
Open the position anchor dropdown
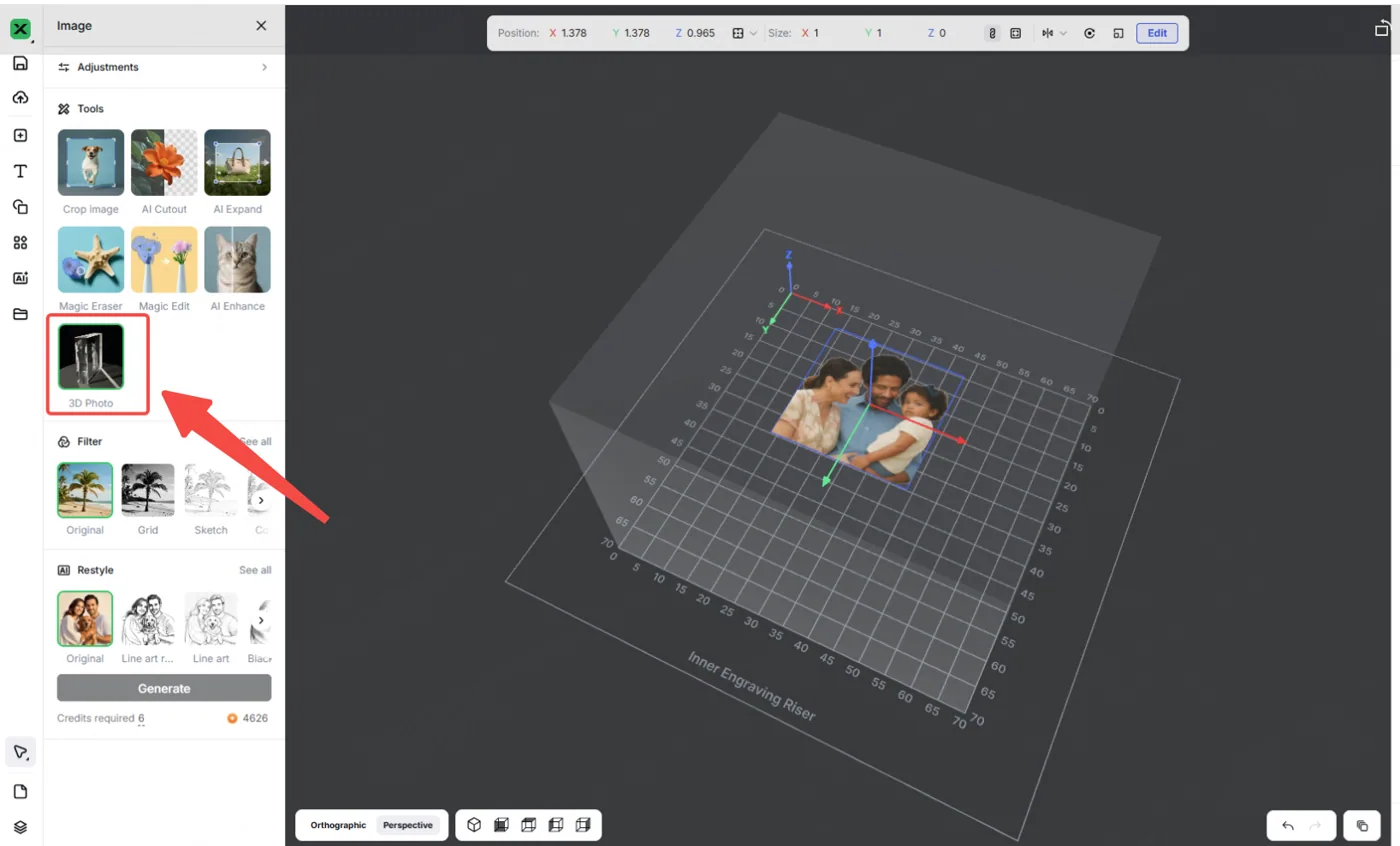click(x=744, y=33)
